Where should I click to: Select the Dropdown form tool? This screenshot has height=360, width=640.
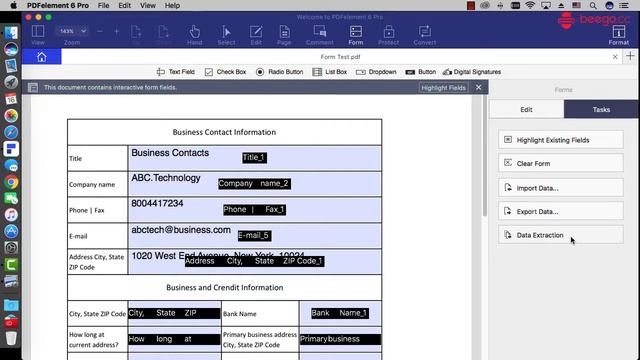click(376, 72)
